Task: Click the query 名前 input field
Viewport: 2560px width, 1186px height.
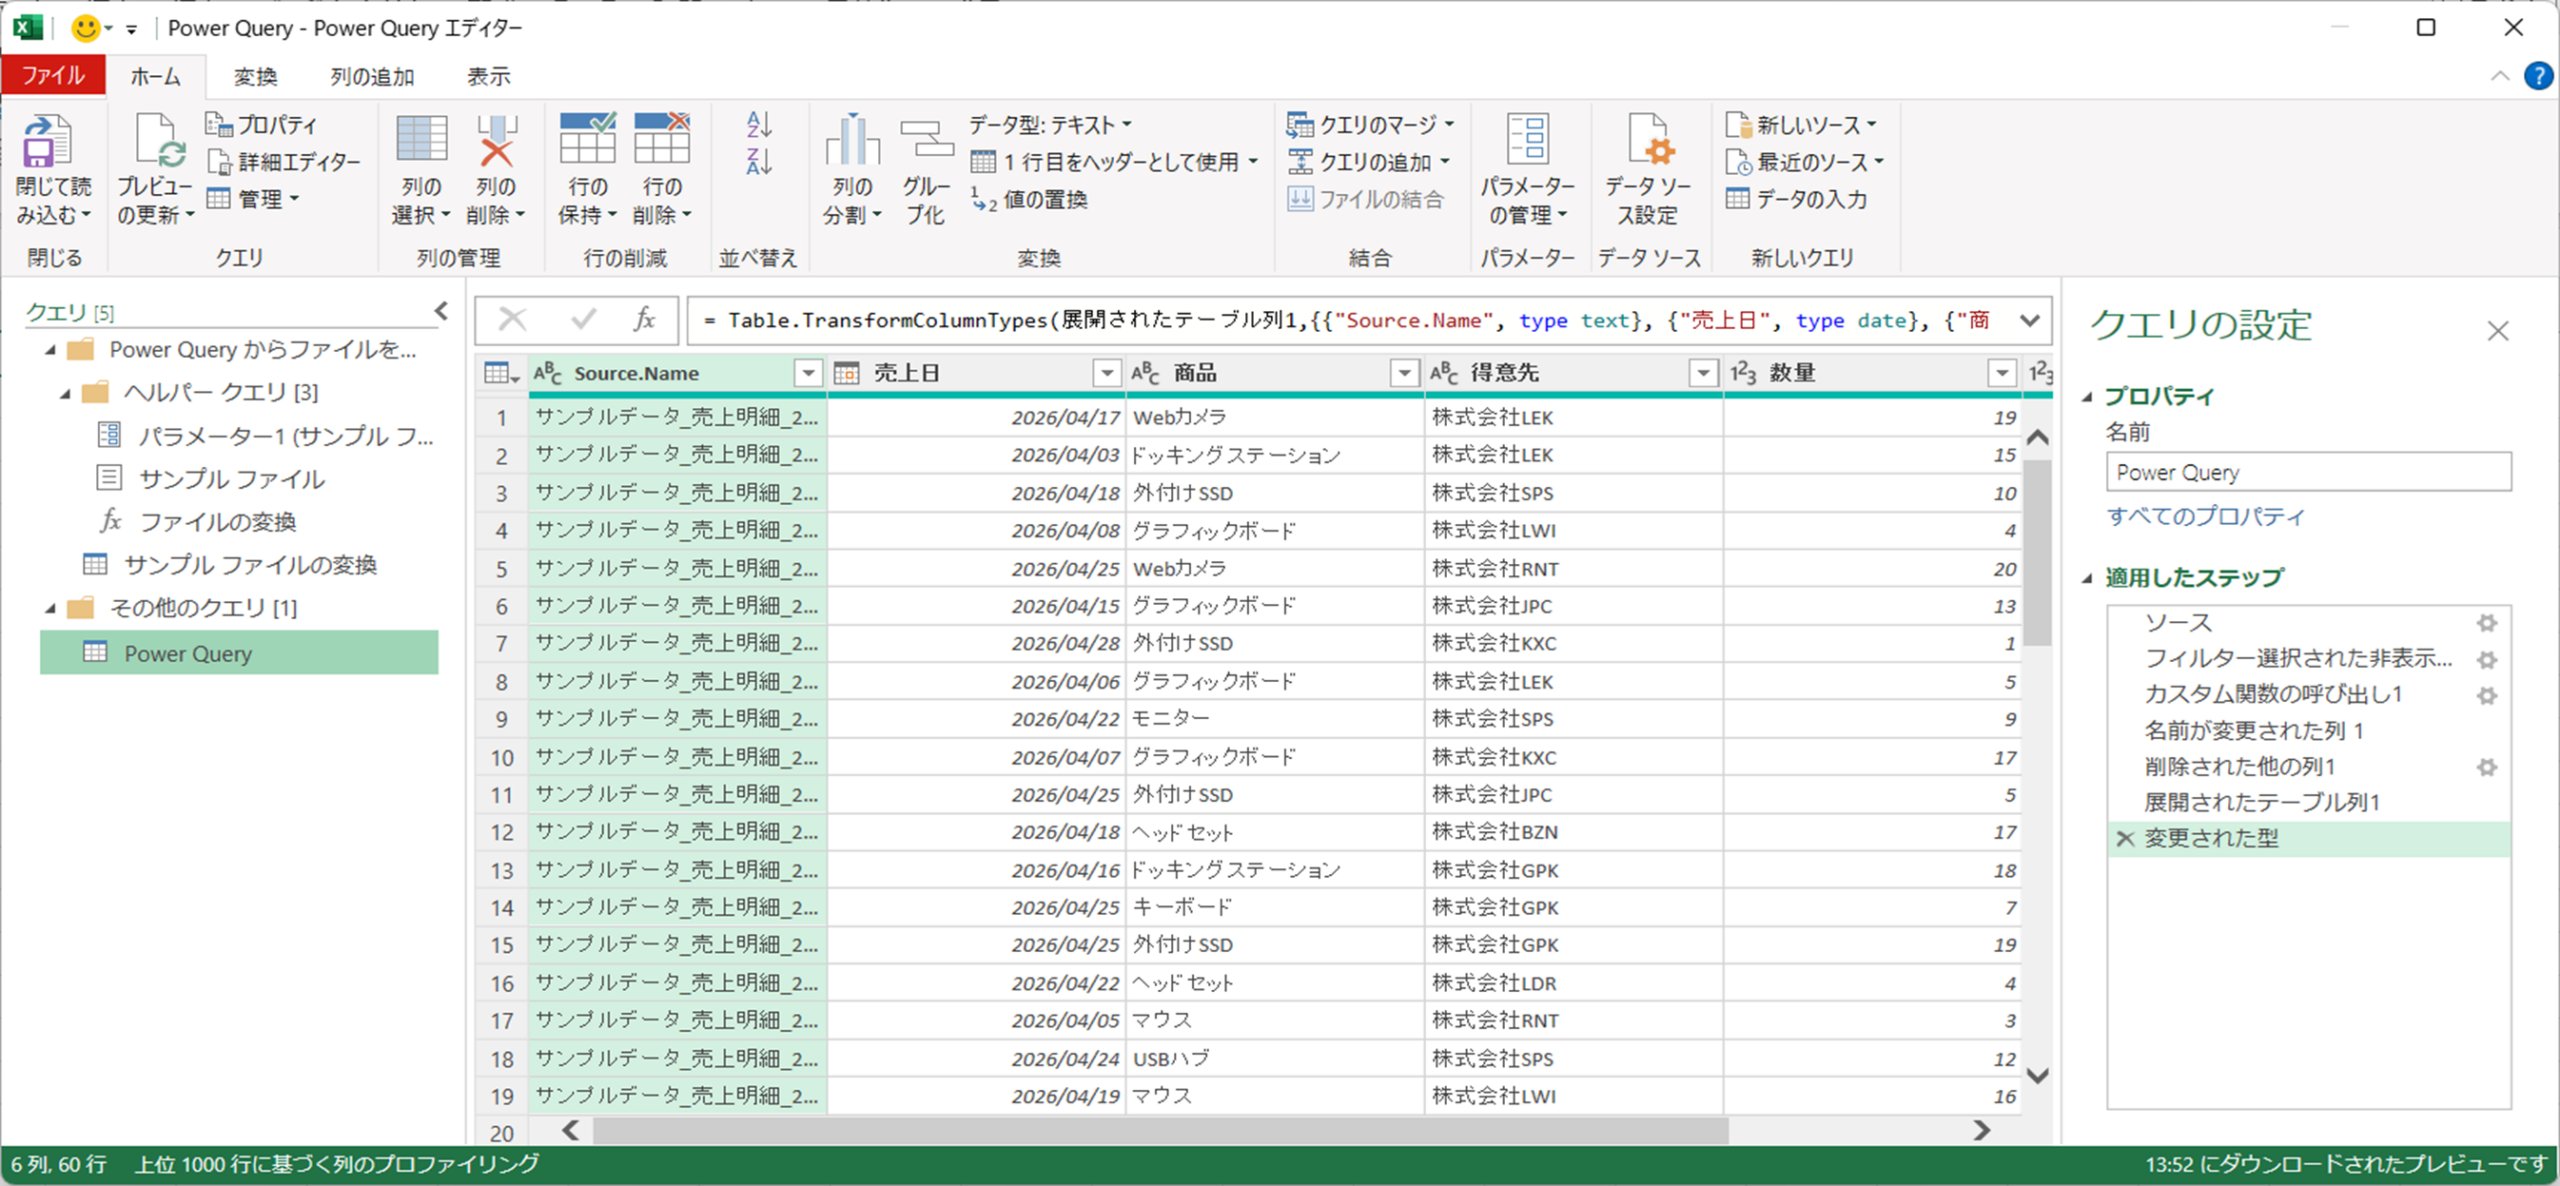Action: click(x=2307, y=472)
